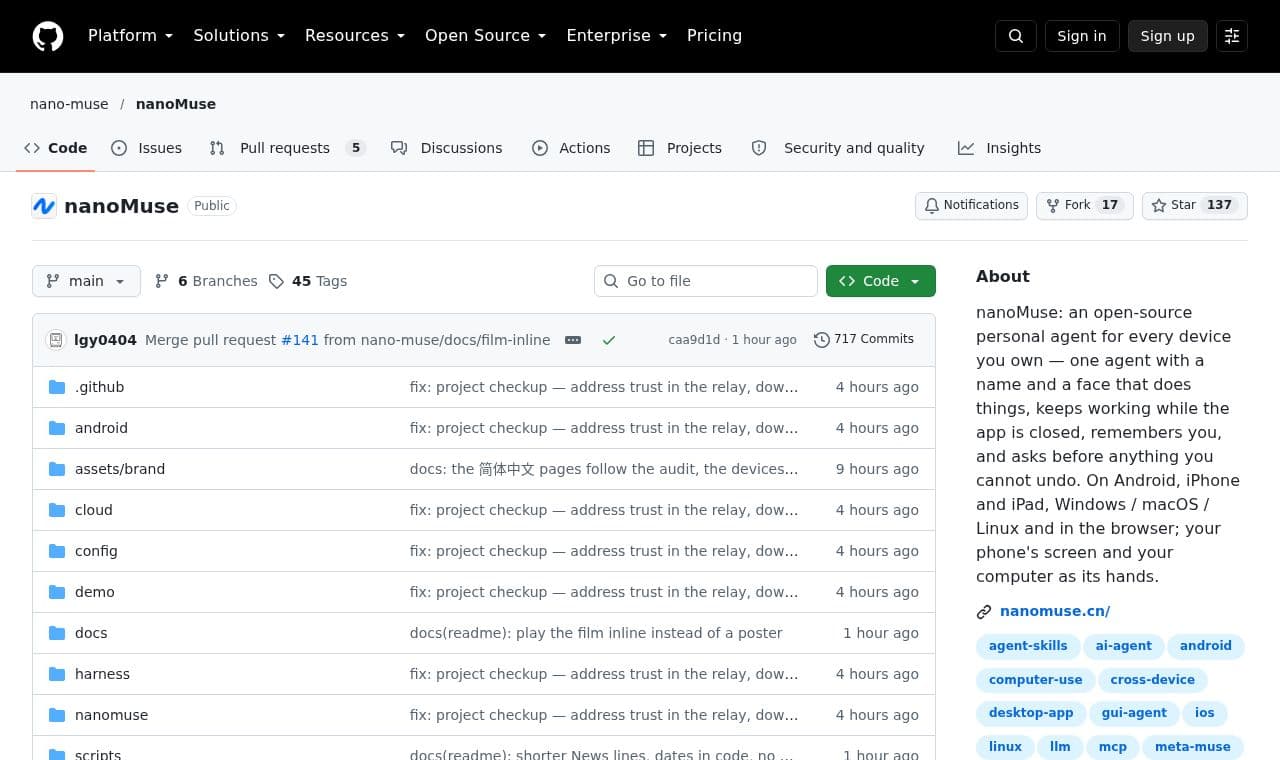Open the main branch selector dropdown
The height and width of the screenshot is (760, 1280).
point(86,281)
